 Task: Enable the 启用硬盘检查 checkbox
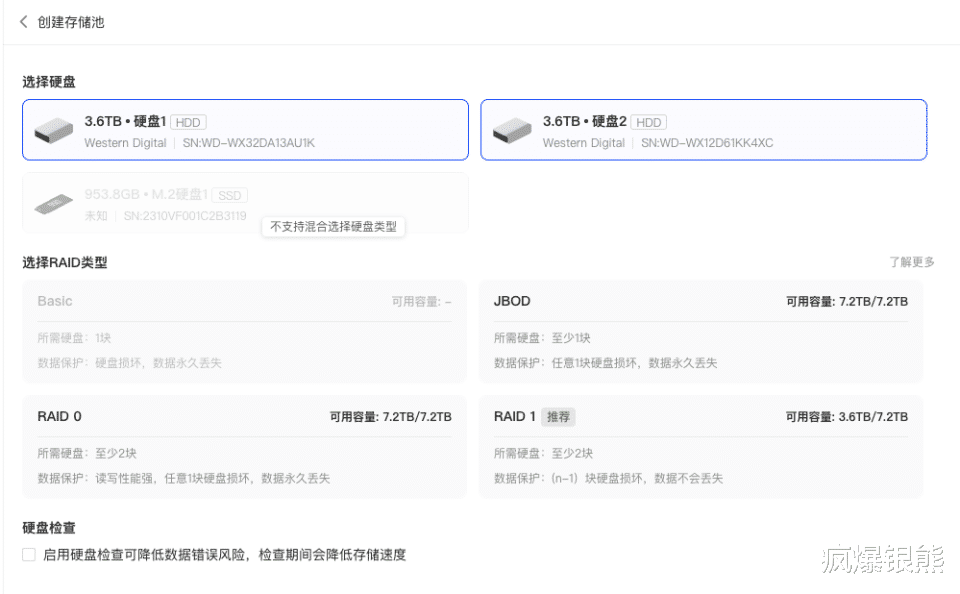[x=29, y=555]
